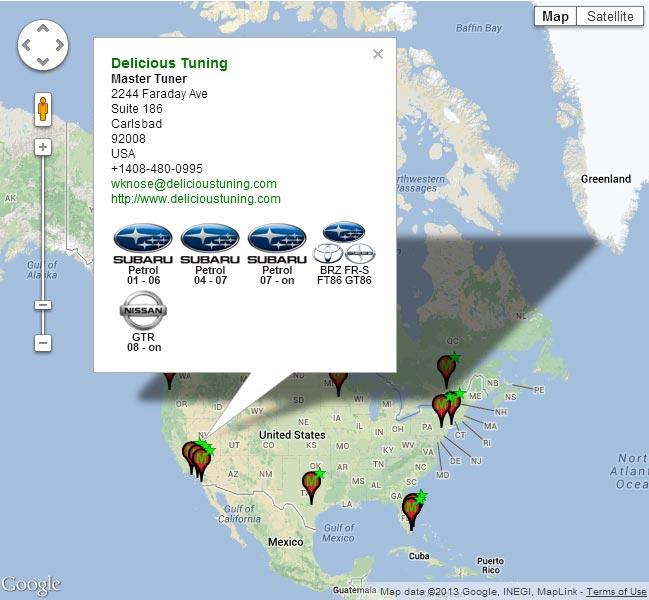
Task: Click the Street View pegman icon
Action: [43, 109]
